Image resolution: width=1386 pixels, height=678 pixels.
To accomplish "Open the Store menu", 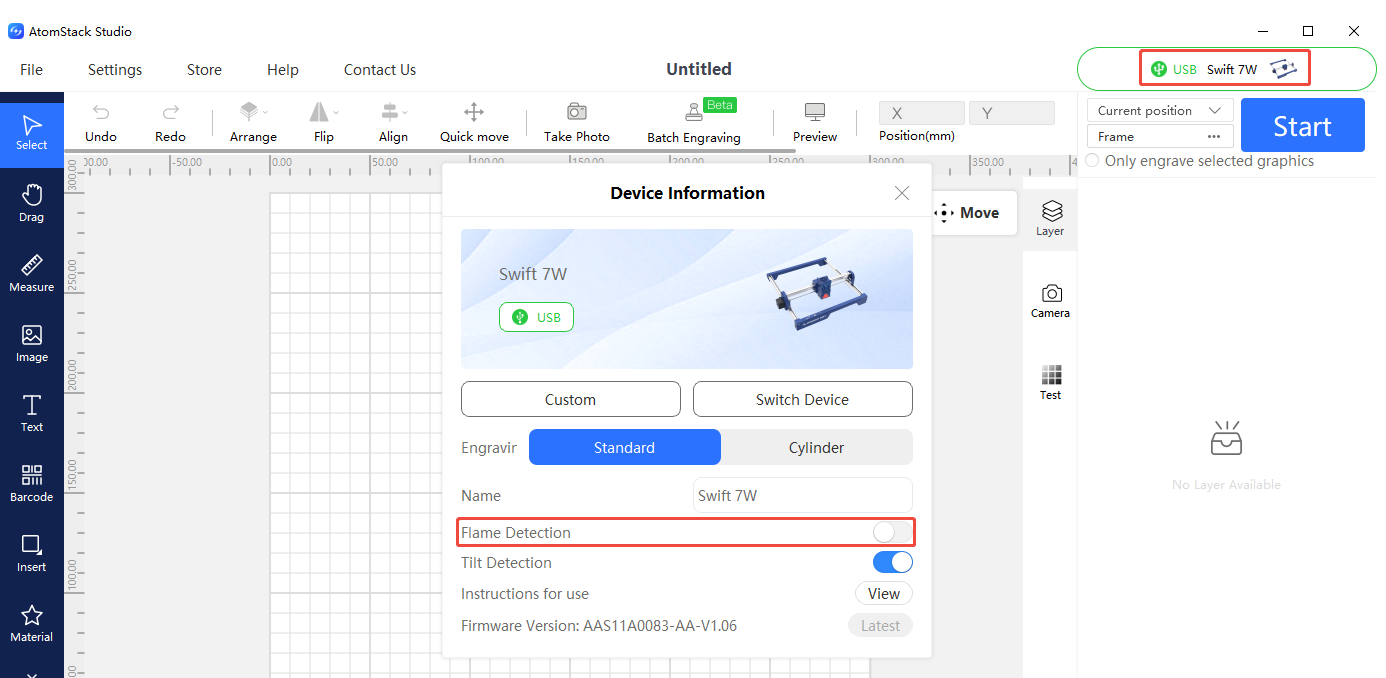I will tap(204, 69).
